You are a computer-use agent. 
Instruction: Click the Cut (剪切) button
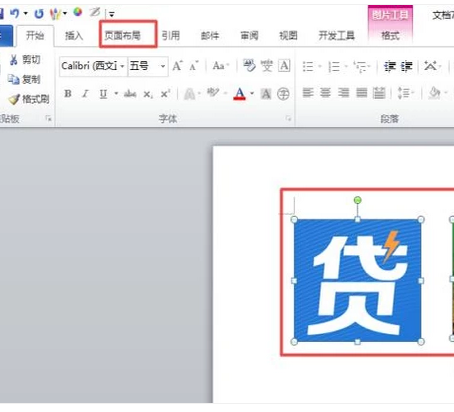25,60
